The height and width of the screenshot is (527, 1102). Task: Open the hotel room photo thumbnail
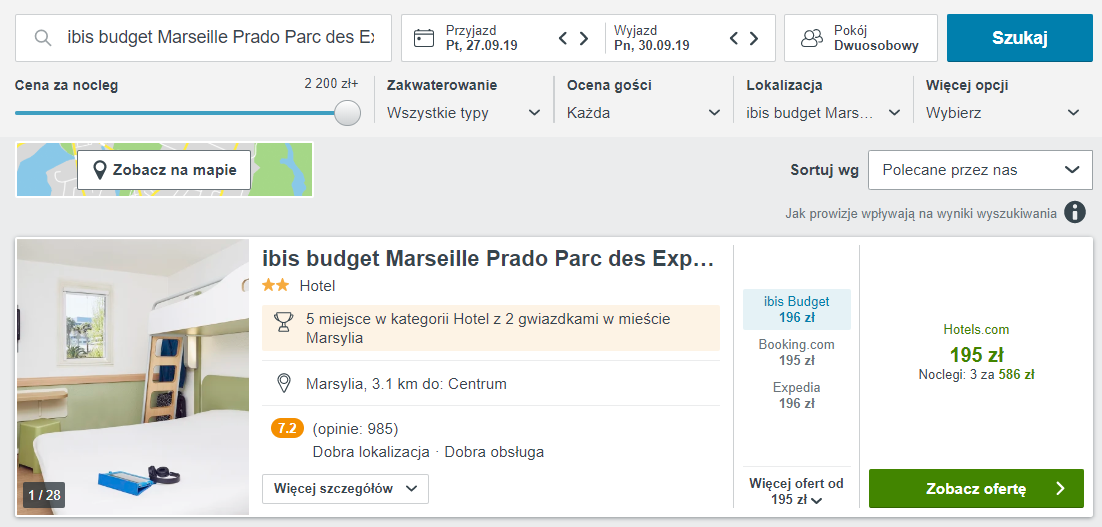pos(132,377)
